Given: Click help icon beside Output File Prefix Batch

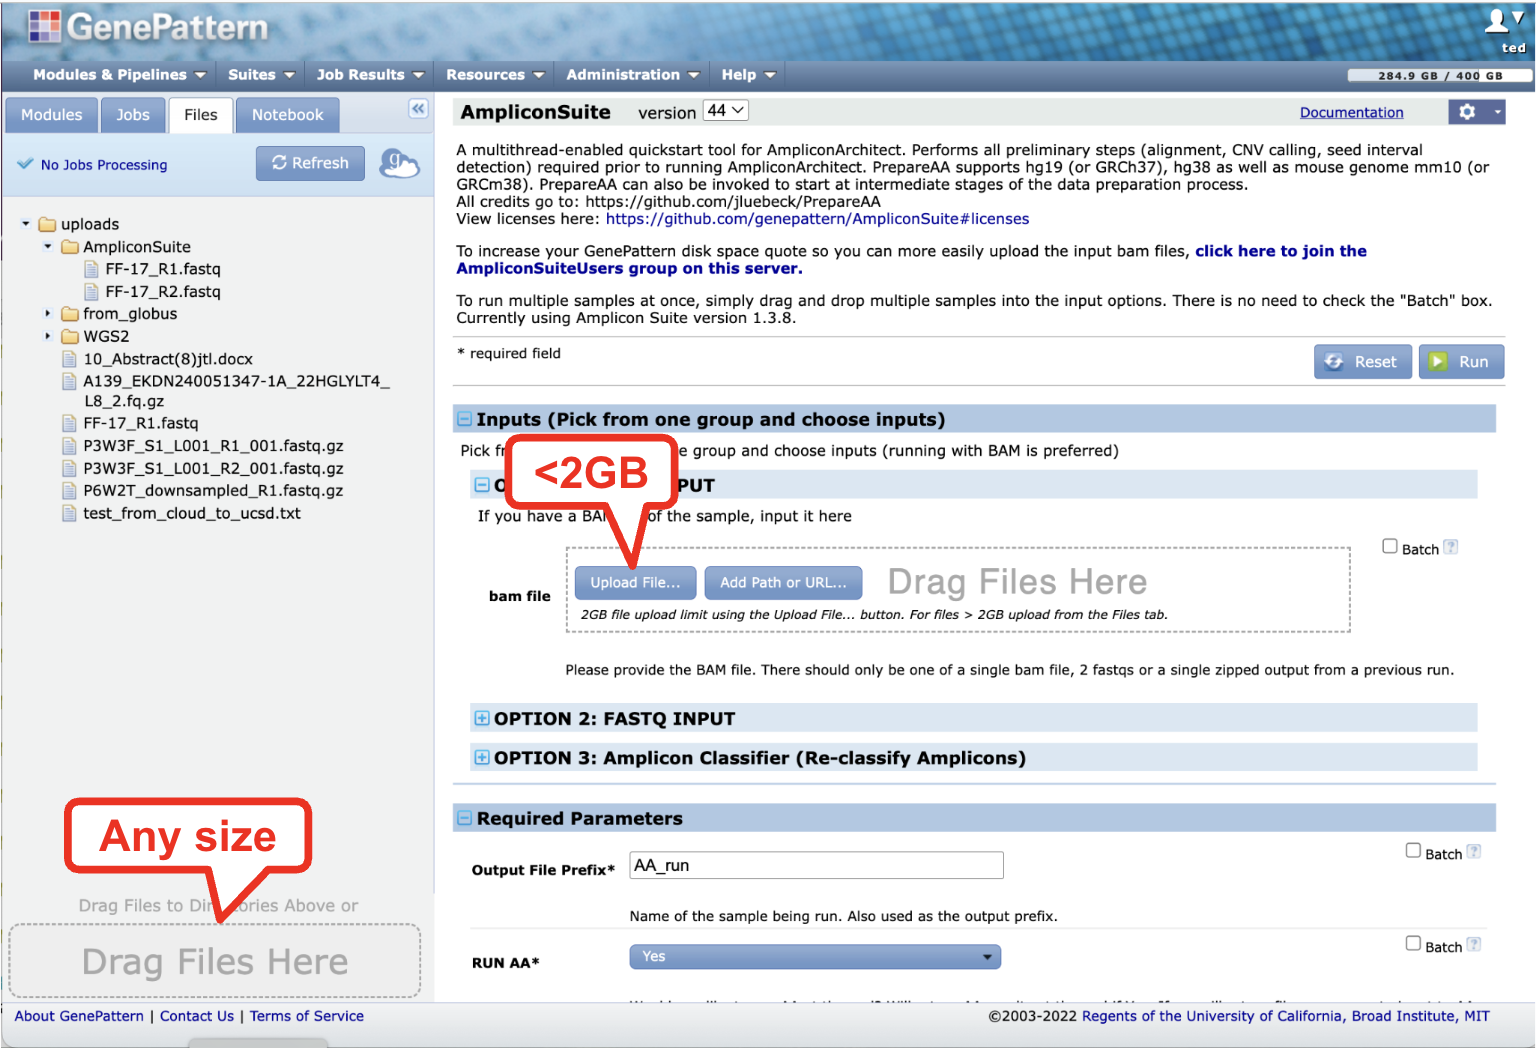Looking at the screenshot, I should pos(1474,852).
